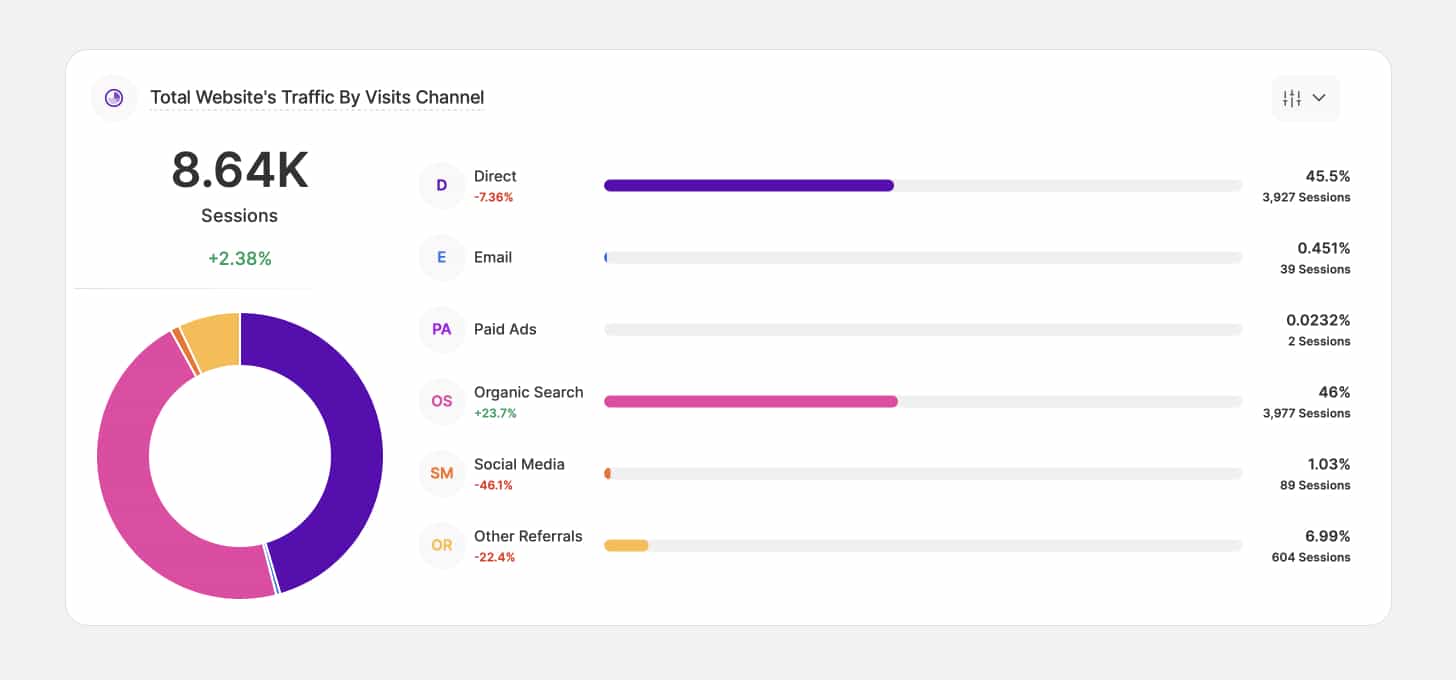1456x680 pixels.
Task: Select the Paid Ads 'PA' badge
Action: coord(441,329)
